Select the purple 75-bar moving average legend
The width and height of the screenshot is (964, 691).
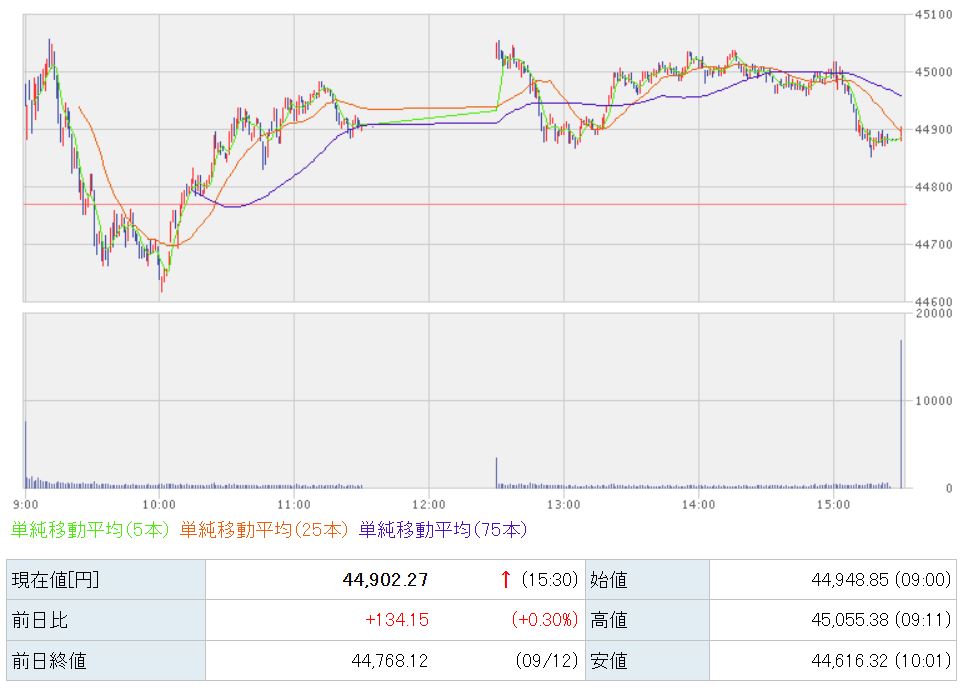443,529
